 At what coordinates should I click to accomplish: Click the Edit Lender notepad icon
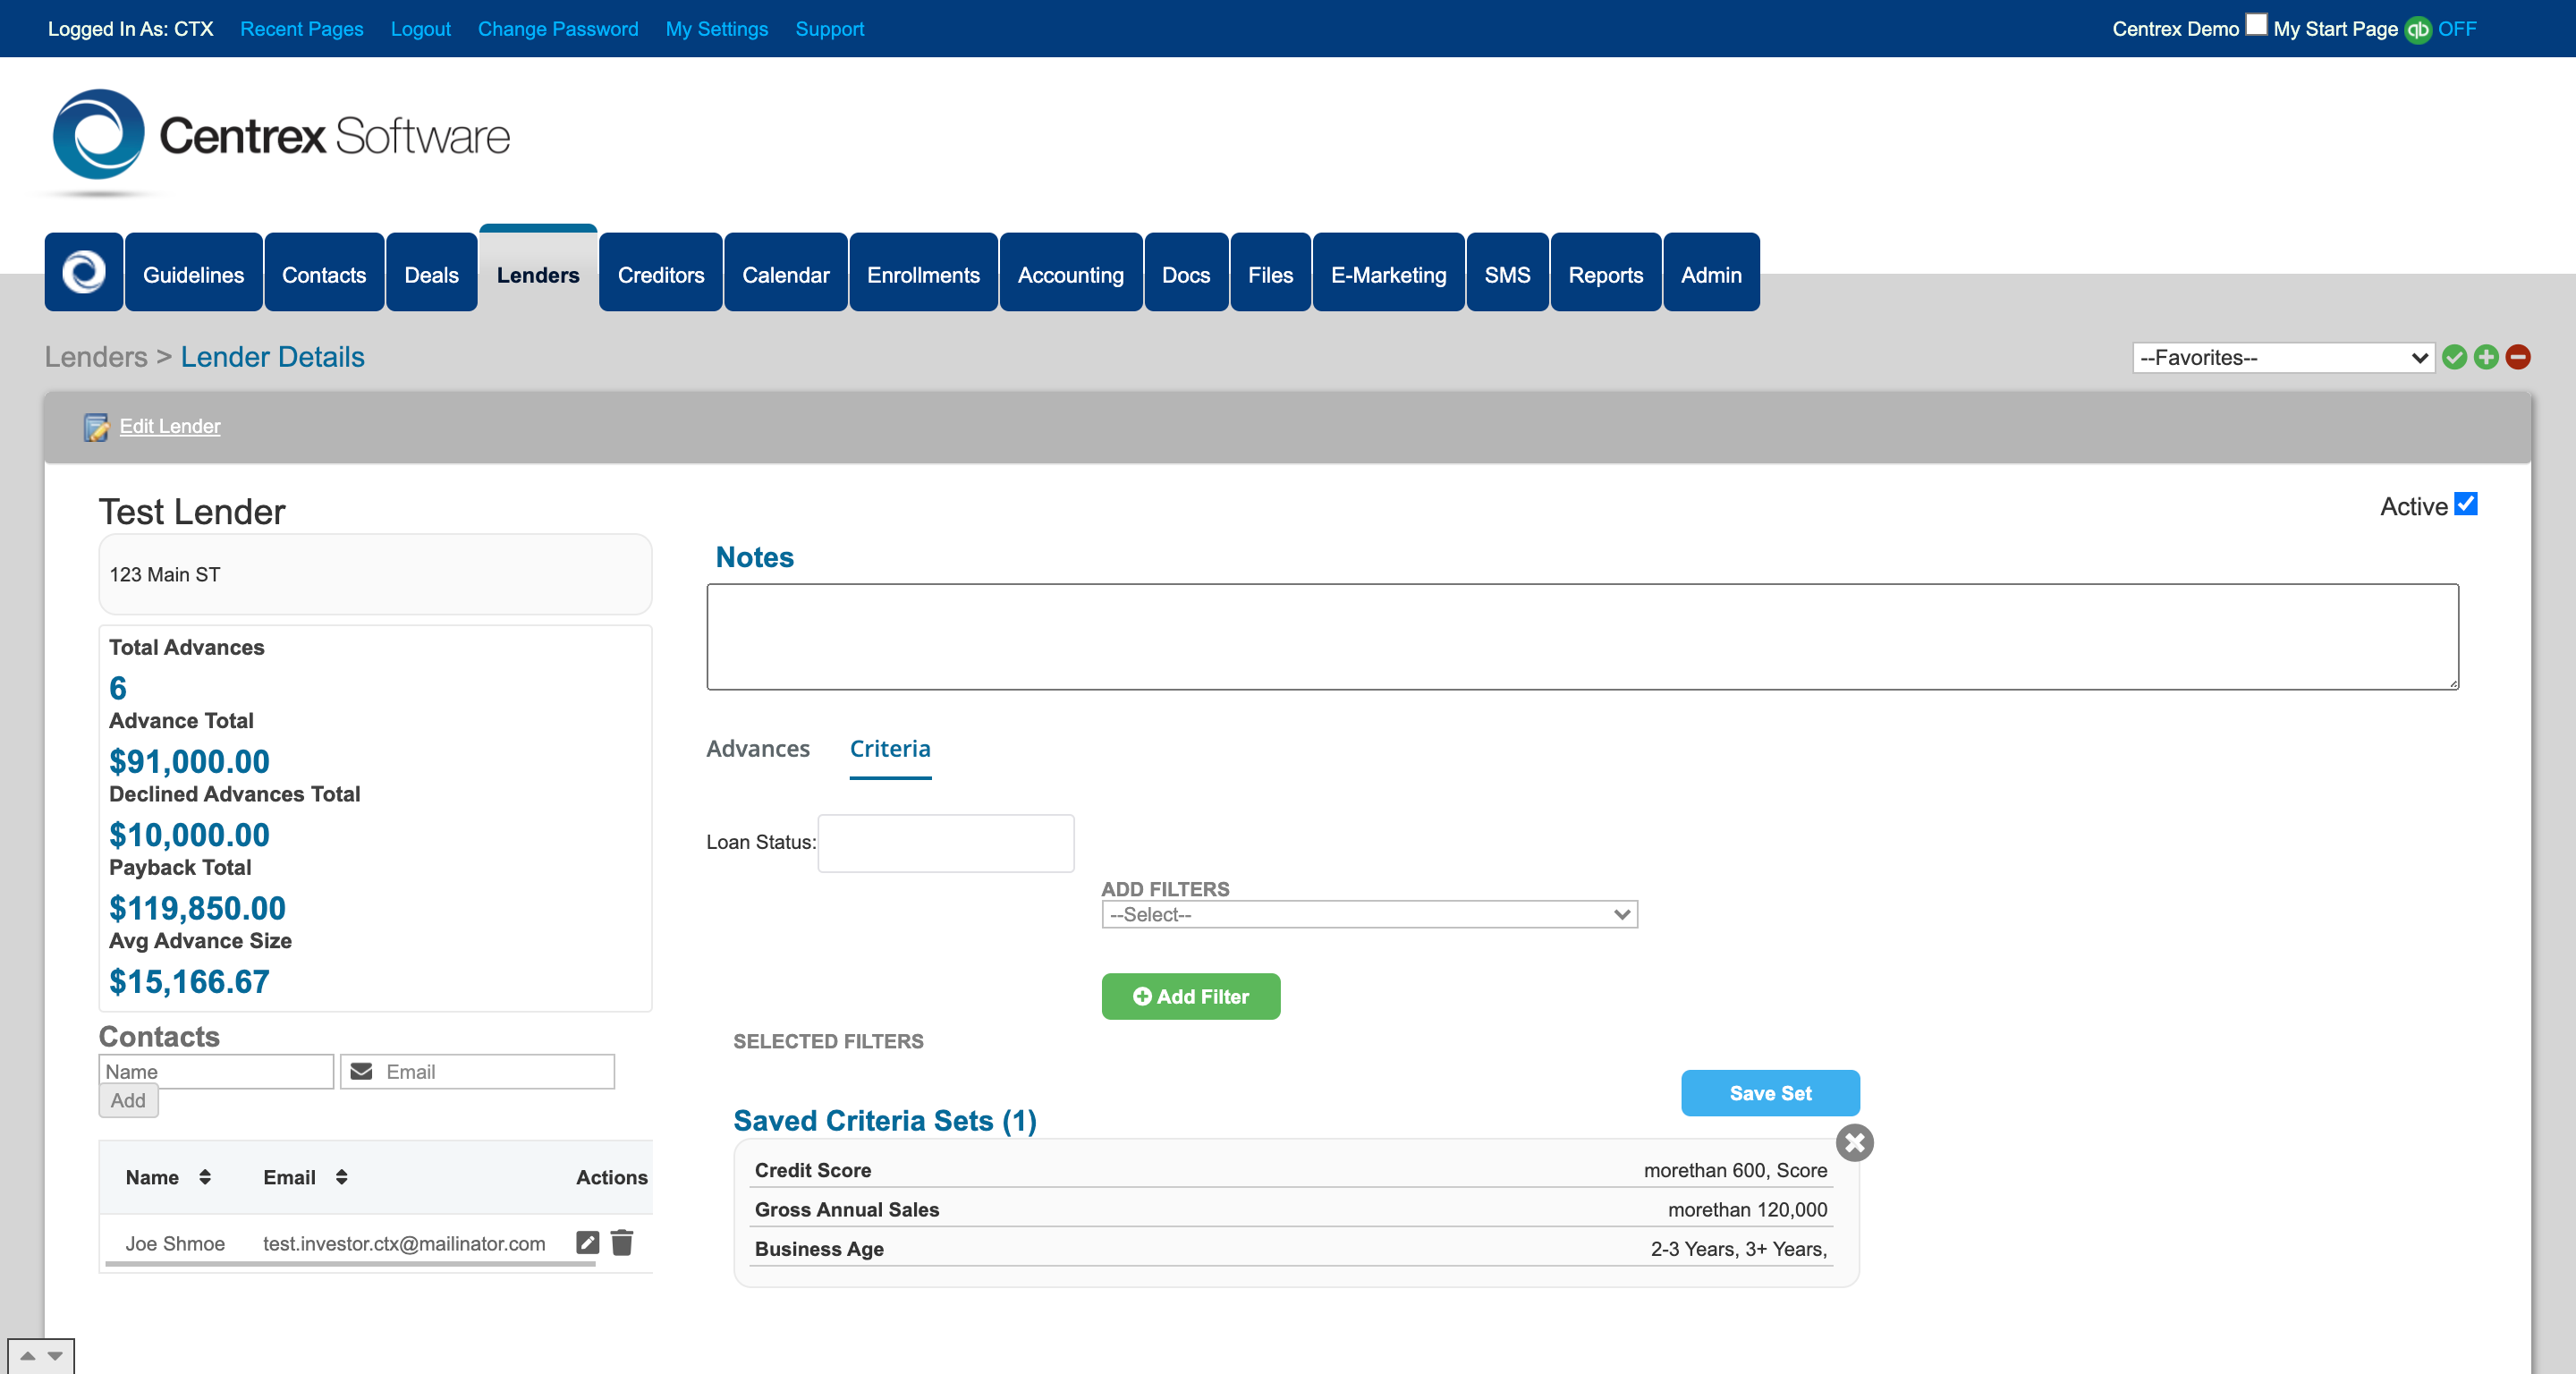pos(96,427)
